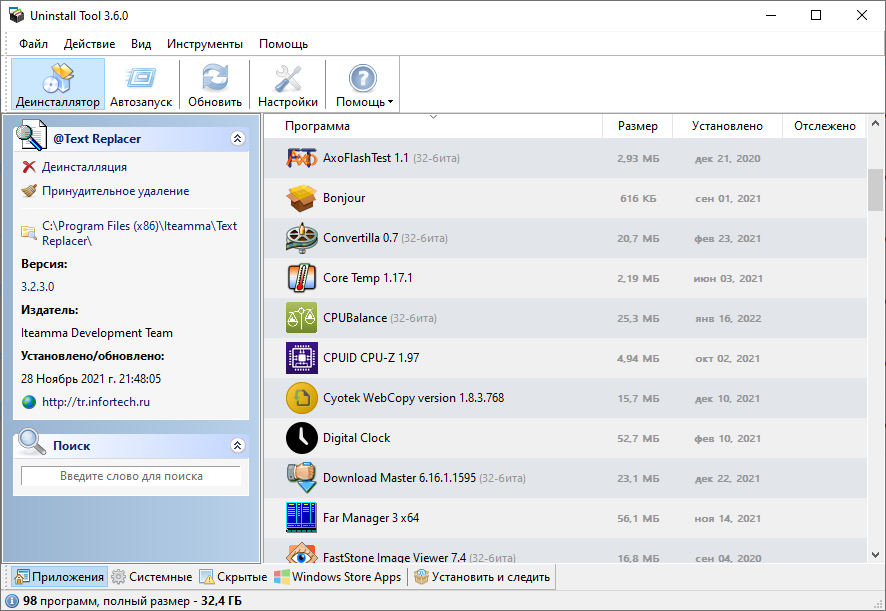Click the Uninstall Tool title bar icon
This screenshot has width=886, height=611.
[16, 15]
